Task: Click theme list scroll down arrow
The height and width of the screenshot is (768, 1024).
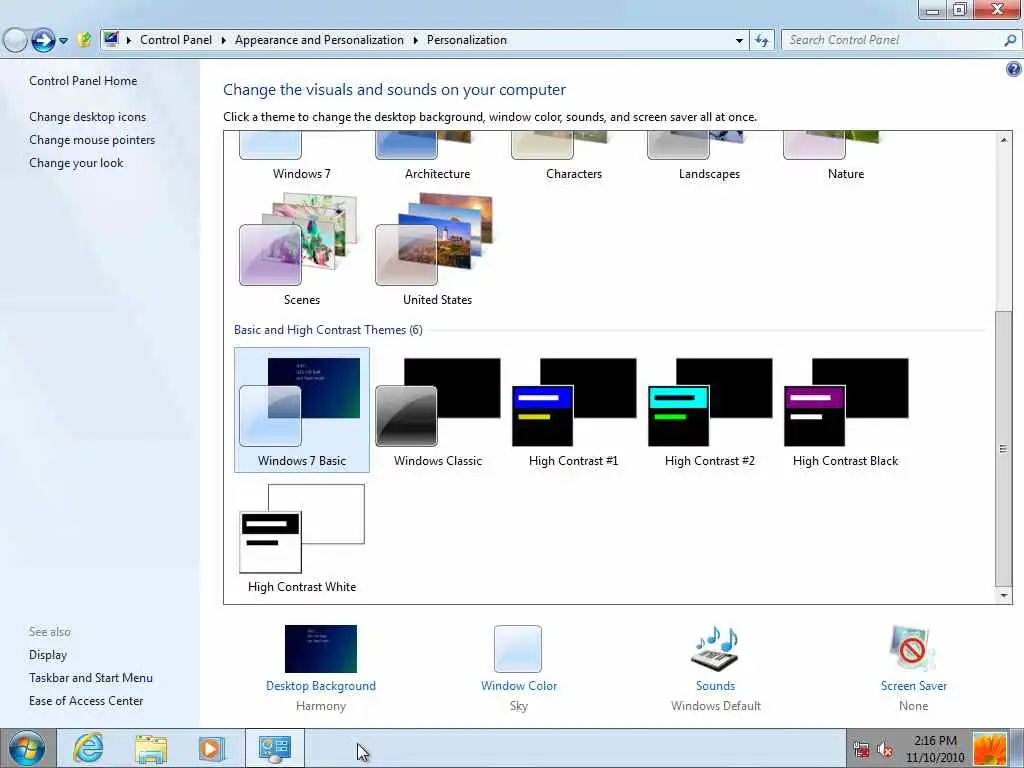Action: coord(1004,595)
